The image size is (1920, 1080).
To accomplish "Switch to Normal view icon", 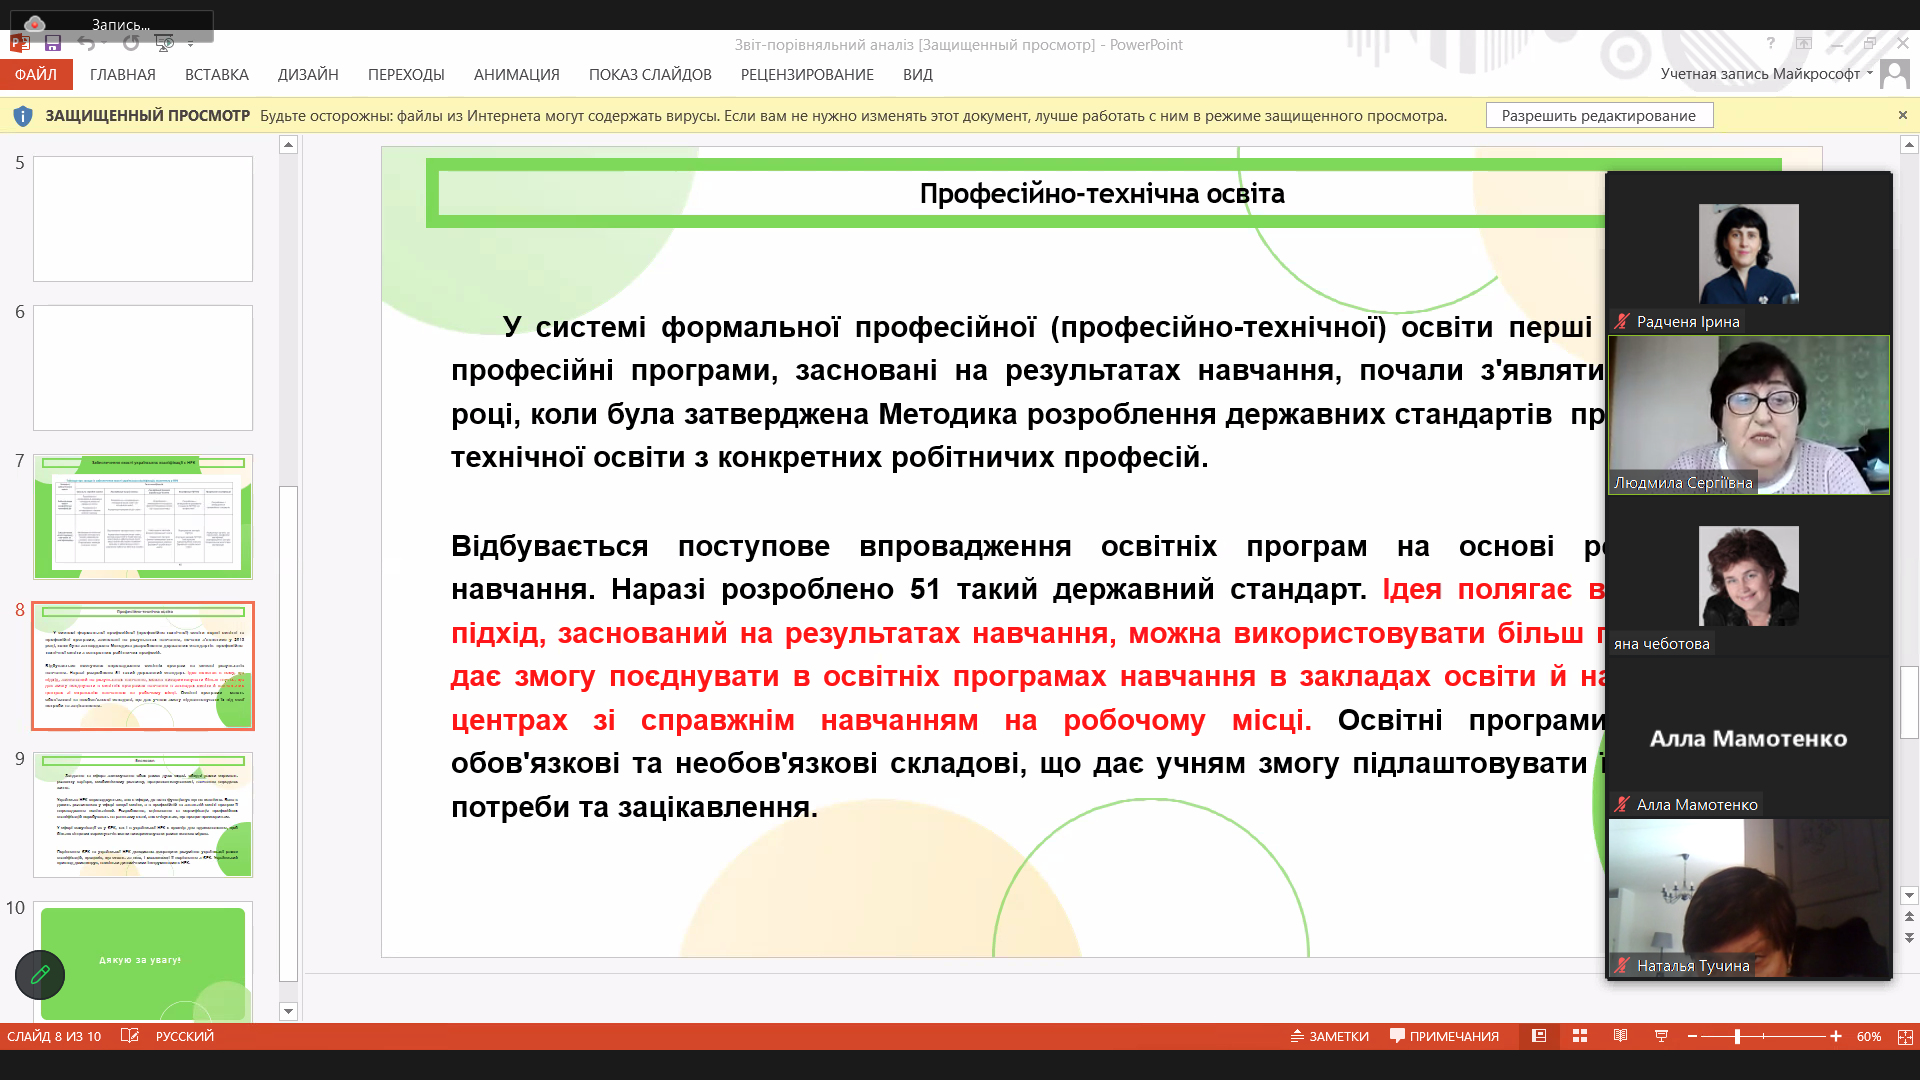I will pyautogui.click(x=1539, y=1036).
